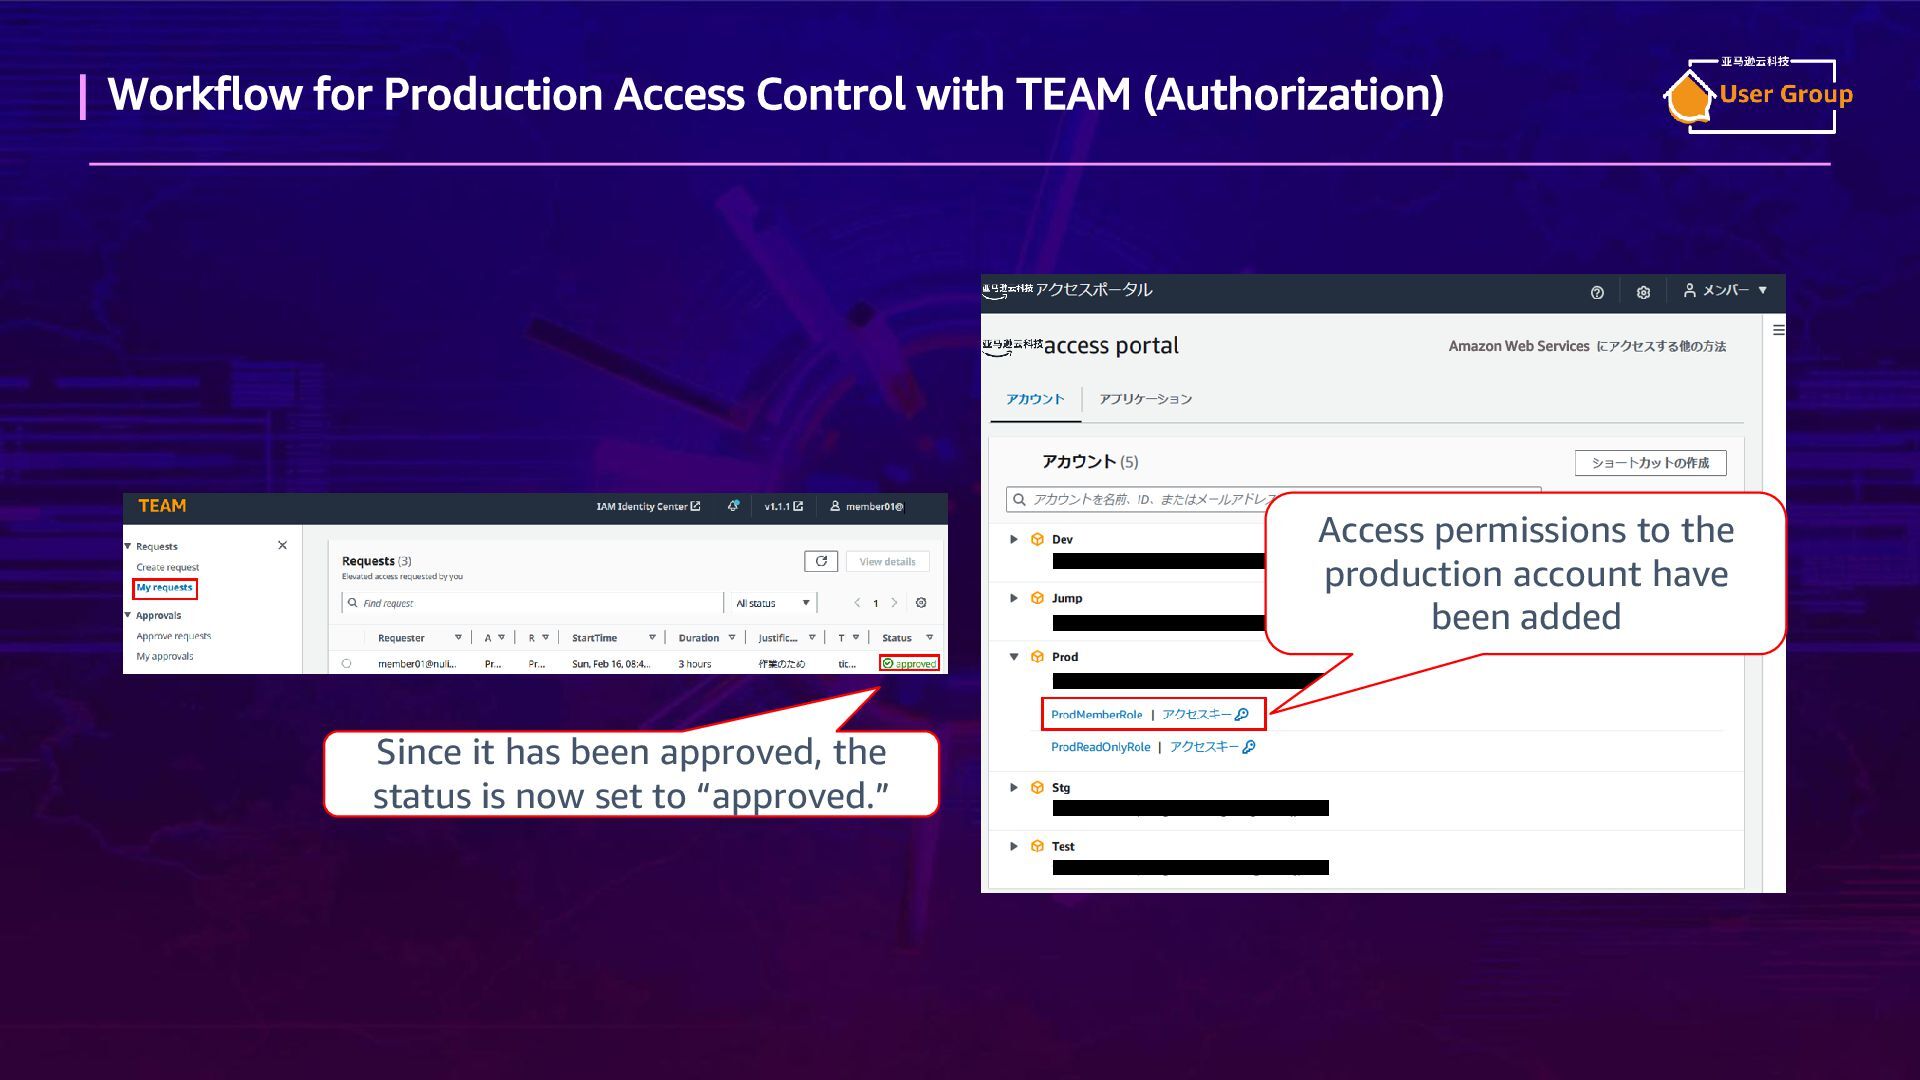Close the TEAM side navigation panel
The image size is (1920, 1080).
[x=282, y=545]
